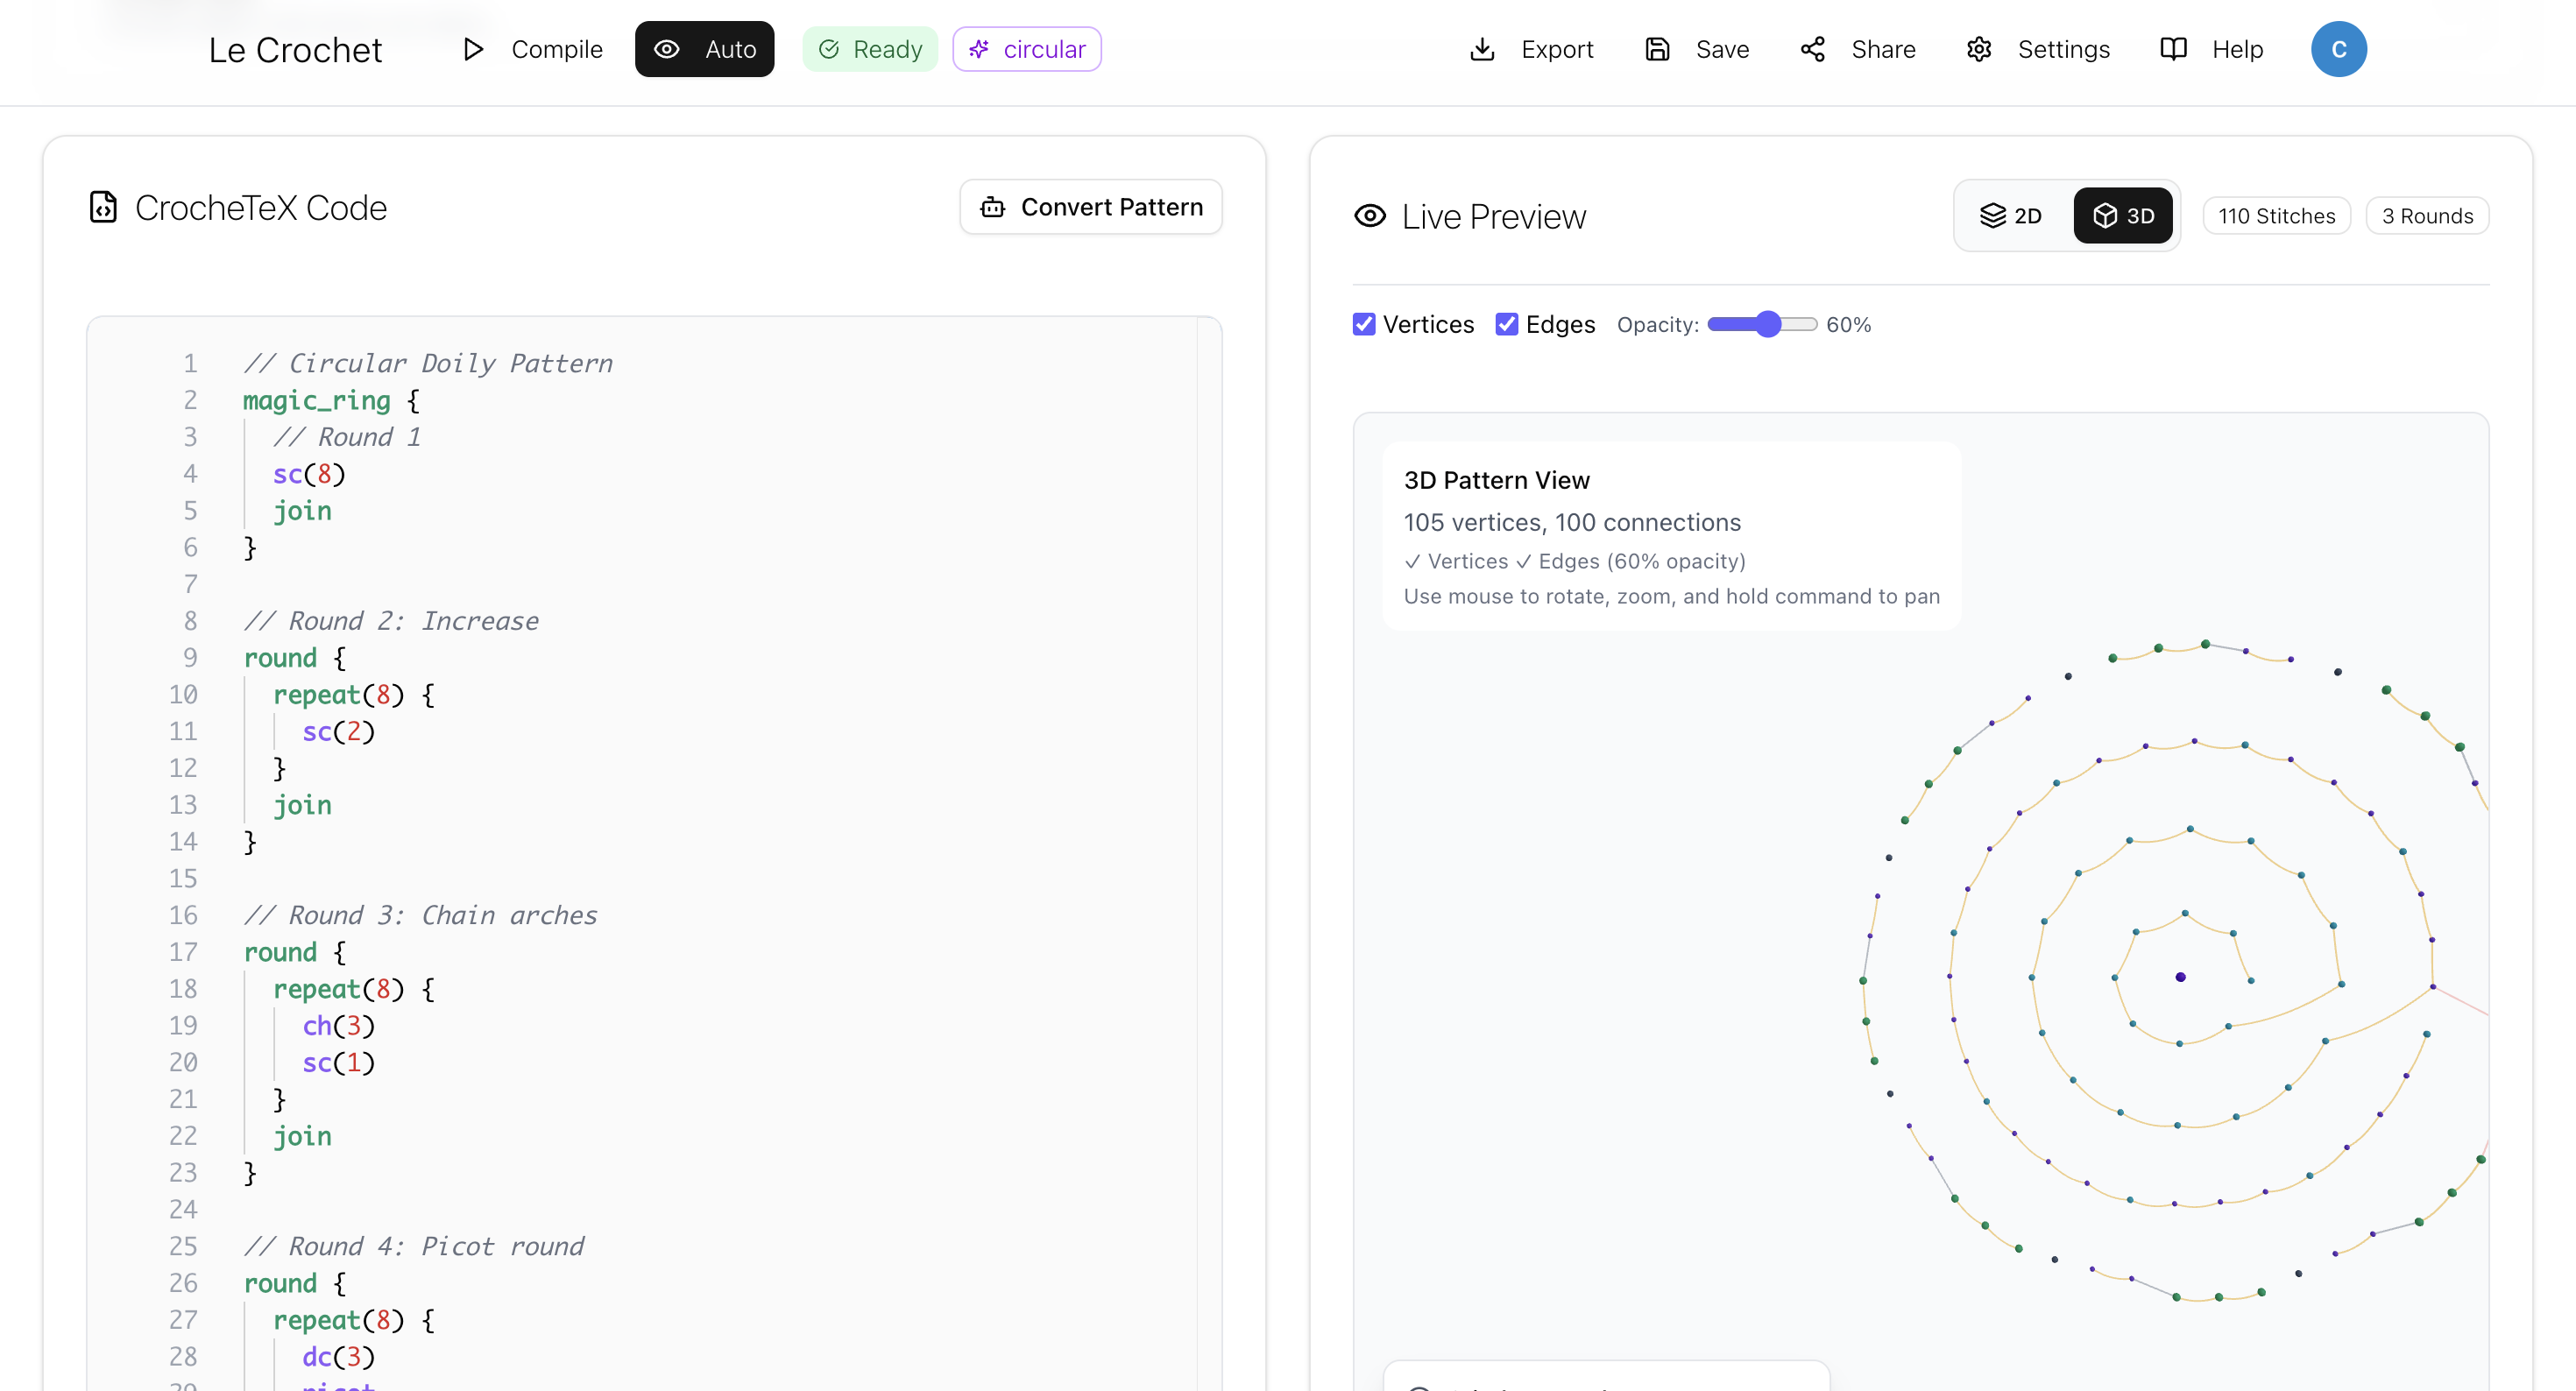Click the Share network icon

pyautogui.click(x=1812, y=49)
